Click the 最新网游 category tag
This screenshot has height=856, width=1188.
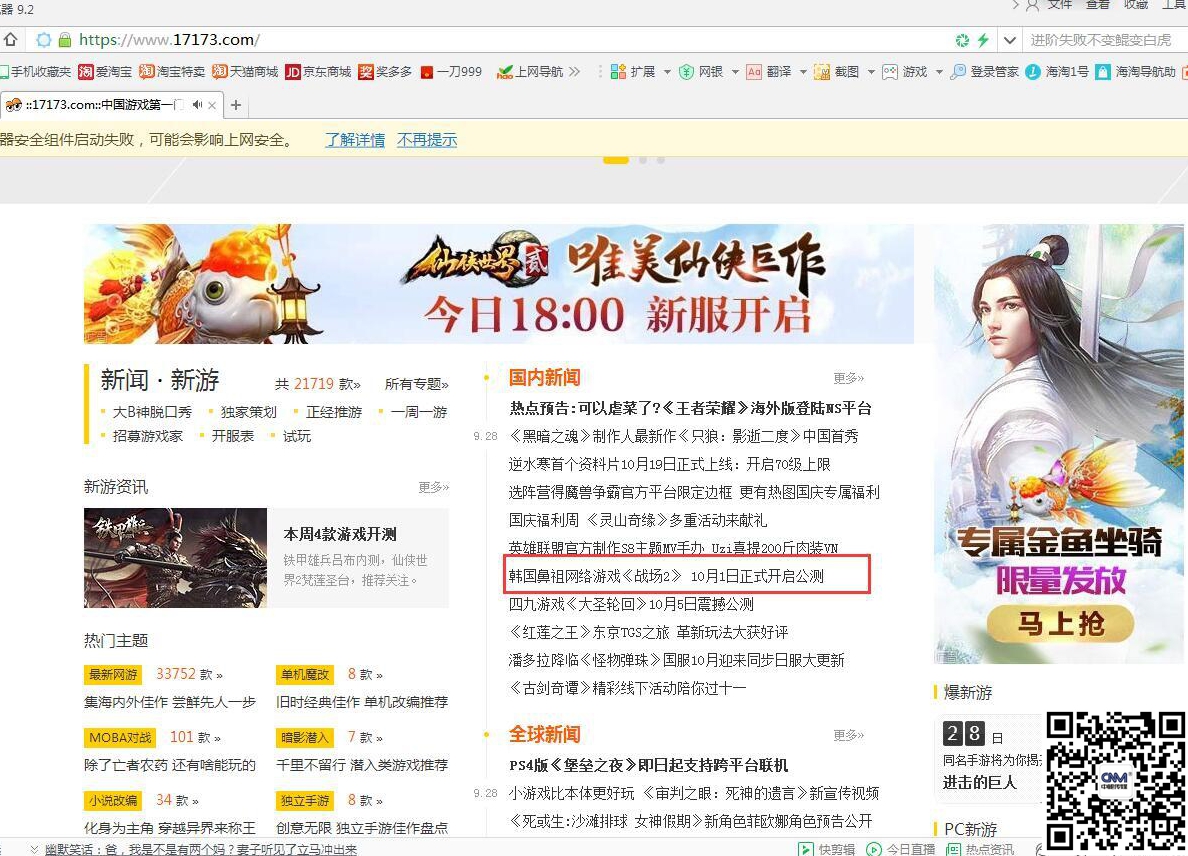[x=113, y=674]
